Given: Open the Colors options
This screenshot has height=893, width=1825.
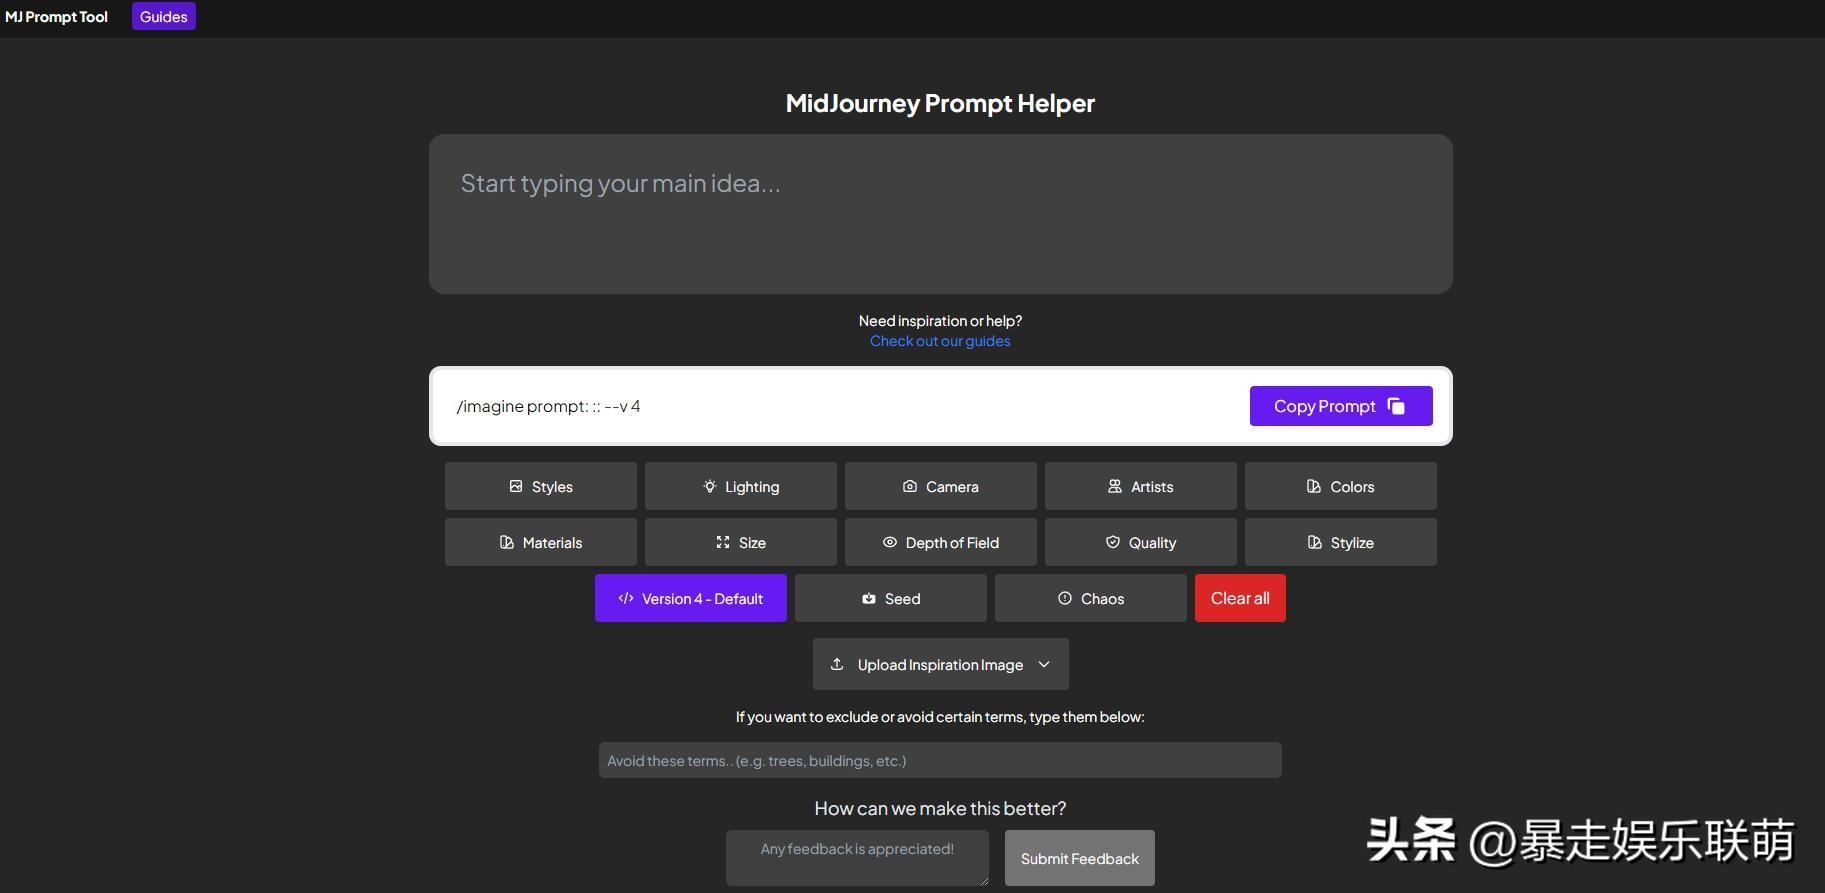Looking at the screenshot, I should coord(1341,486).
